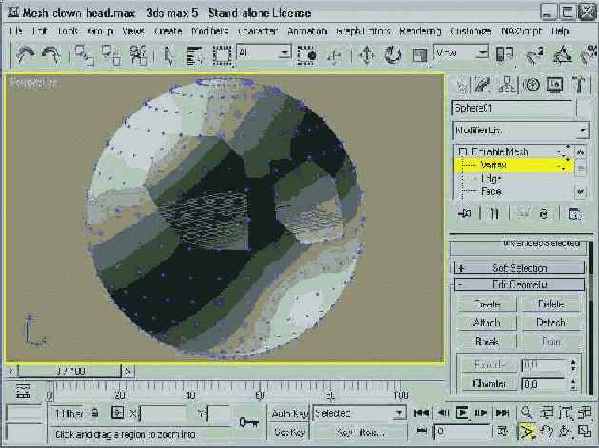This screenshot has height=448, width=599.
Task: Collapse the Edit Geometry rollout
Action: (520, 285)
